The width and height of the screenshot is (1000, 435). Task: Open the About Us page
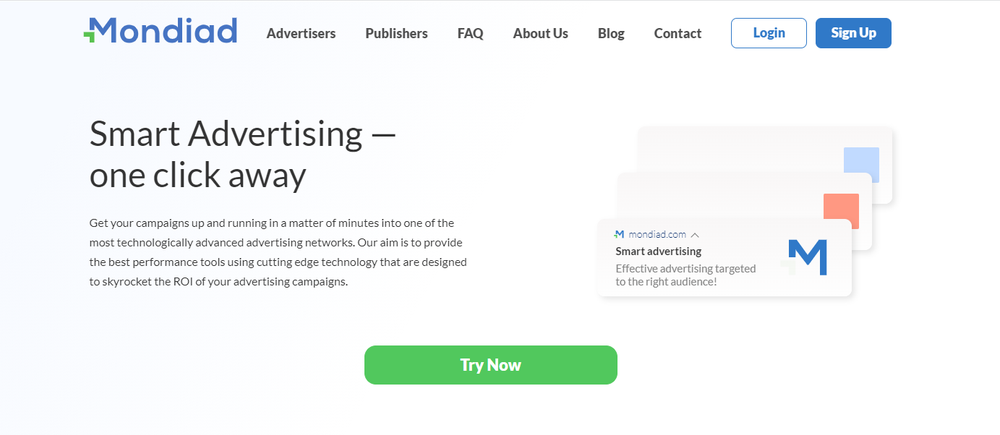[541, 33]
